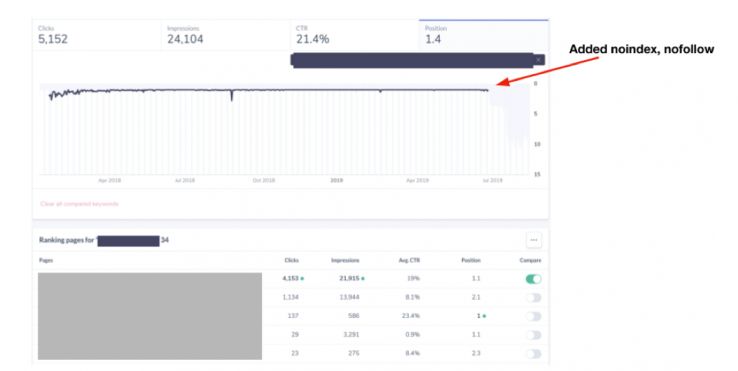Click the Pages column header
This screenshot has height=371, width=738.
[46, 260]
